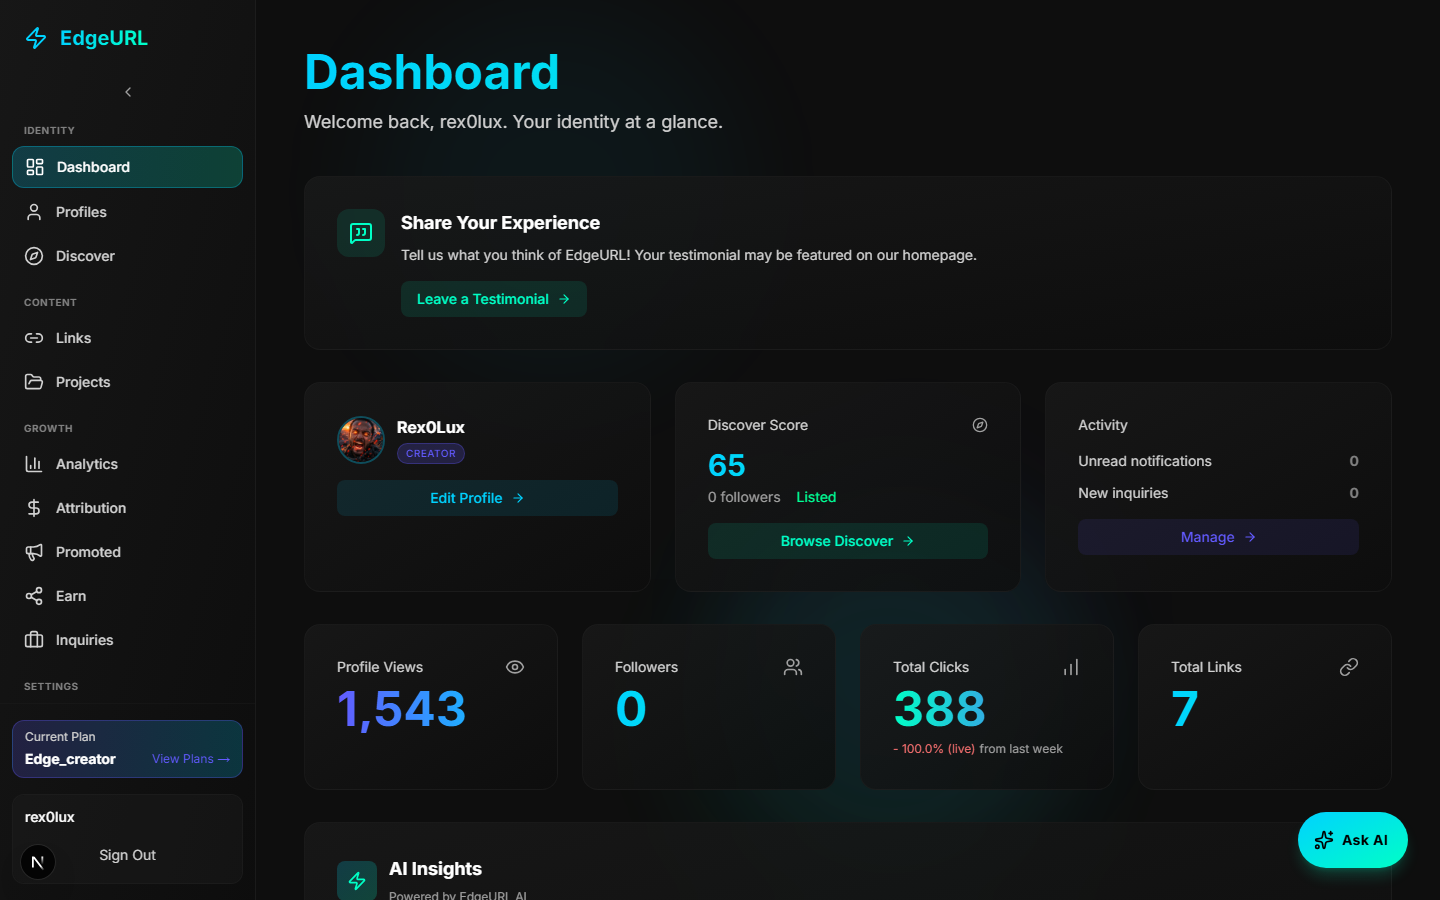Click the Attribution dollar sign icon
This screenshot has width=1440, height=900.
click(x=34, y=508)
